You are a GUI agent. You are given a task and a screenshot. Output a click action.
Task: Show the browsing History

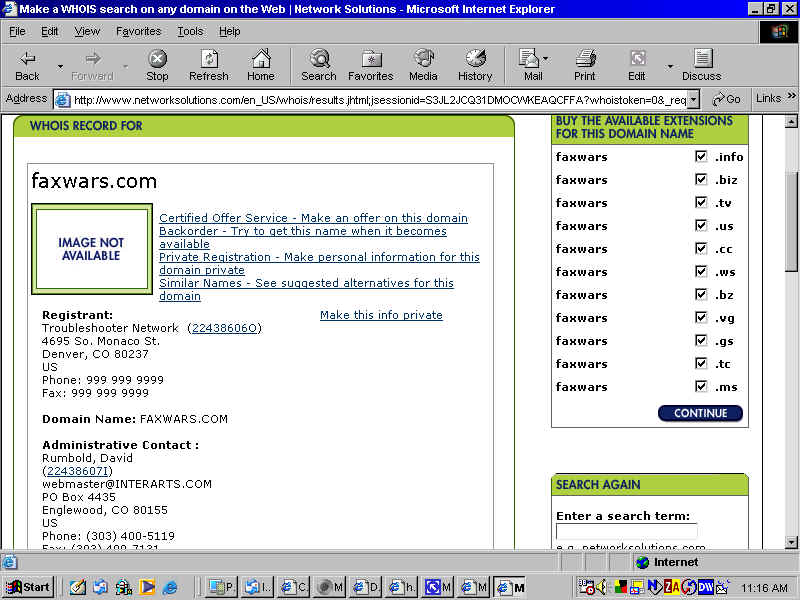click(x=475, y=65)
